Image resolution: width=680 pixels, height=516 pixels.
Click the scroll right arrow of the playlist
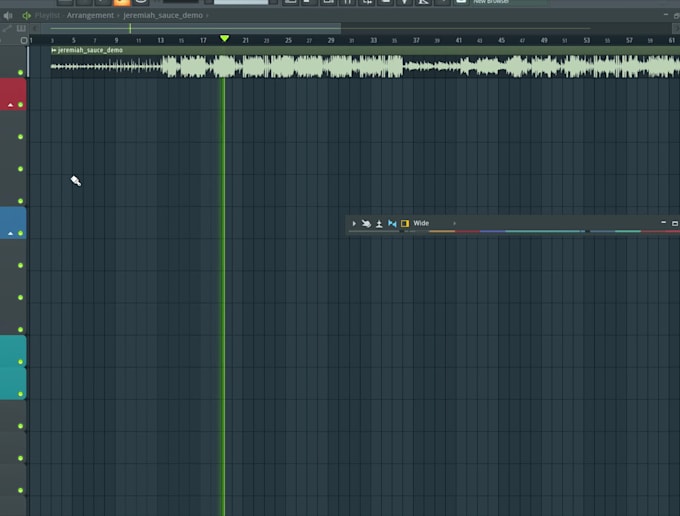675,29
